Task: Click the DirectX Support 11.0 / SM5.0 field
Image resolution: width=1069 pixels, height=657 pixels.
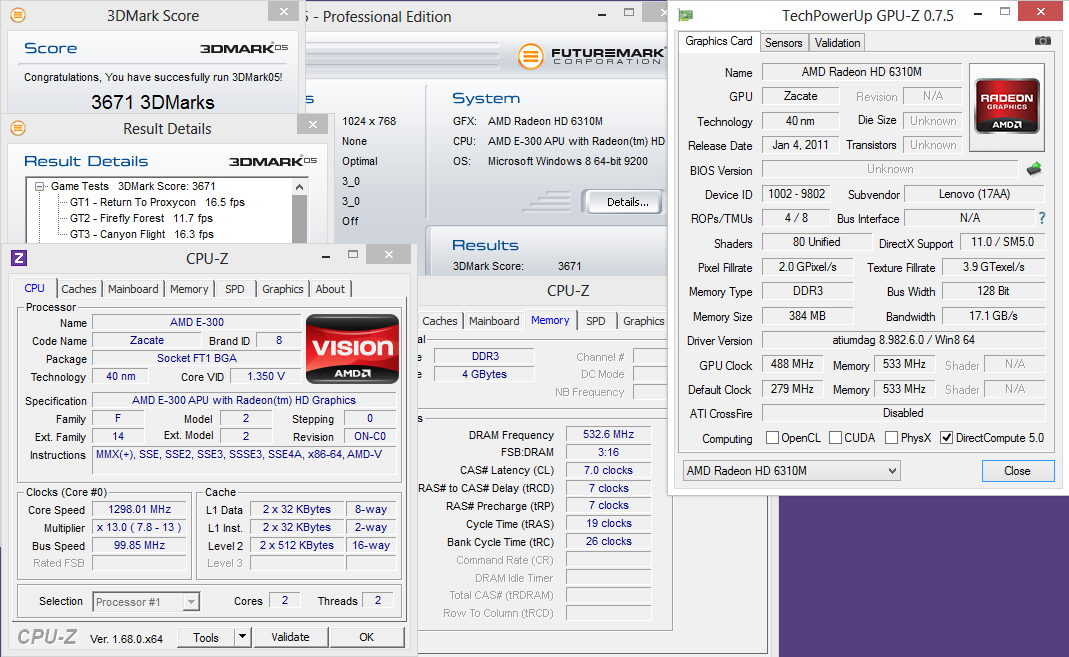Action: pos(1002,241)
